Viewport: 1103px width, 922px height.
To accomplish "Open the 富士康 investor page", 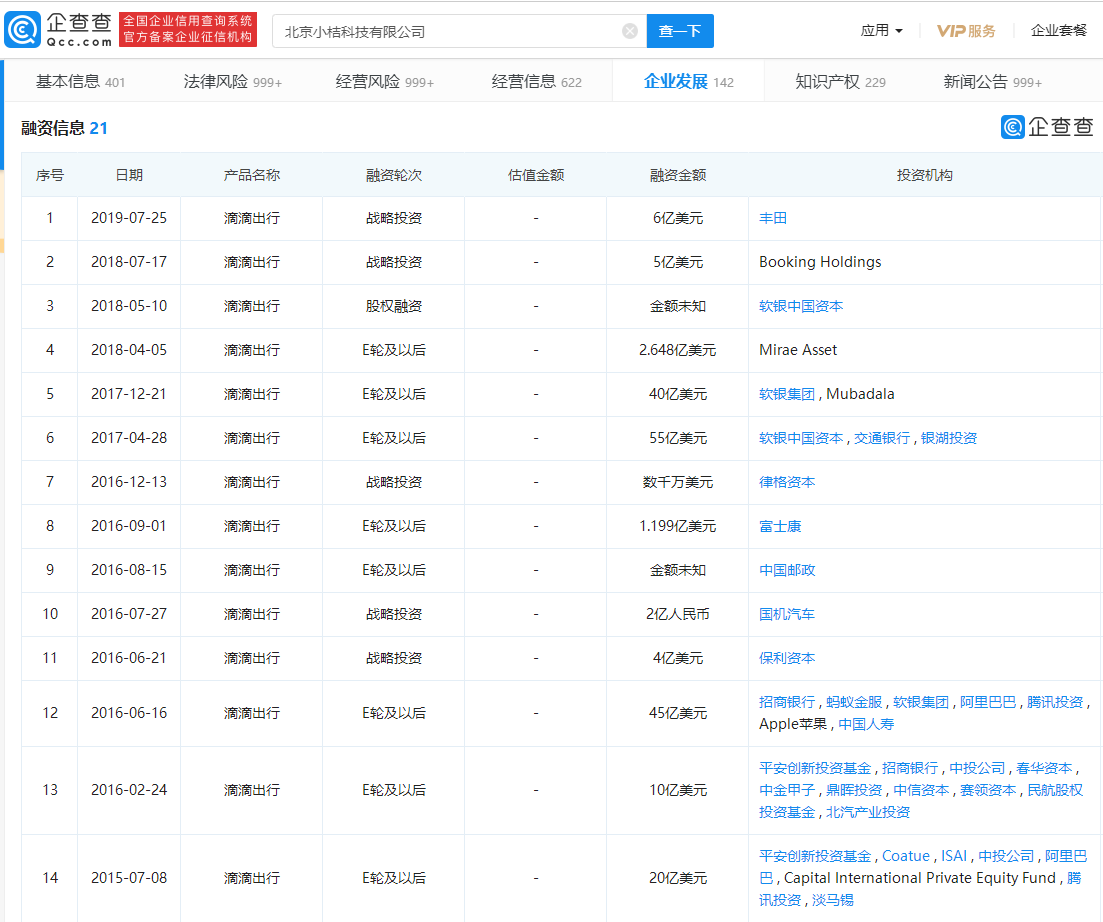I will click(x=781, y=525).
